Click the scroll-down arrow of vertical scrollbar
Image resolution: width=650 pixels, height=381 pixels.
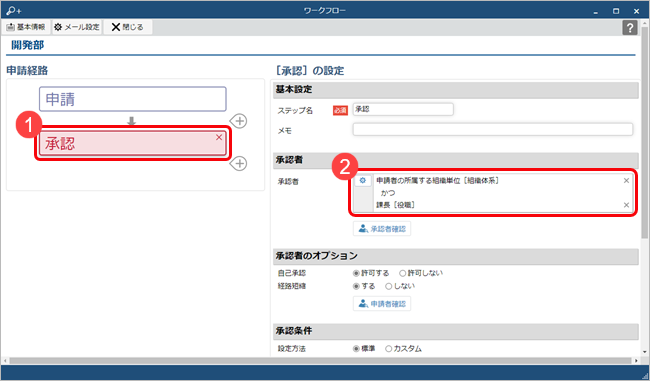[x=645, y=352]
